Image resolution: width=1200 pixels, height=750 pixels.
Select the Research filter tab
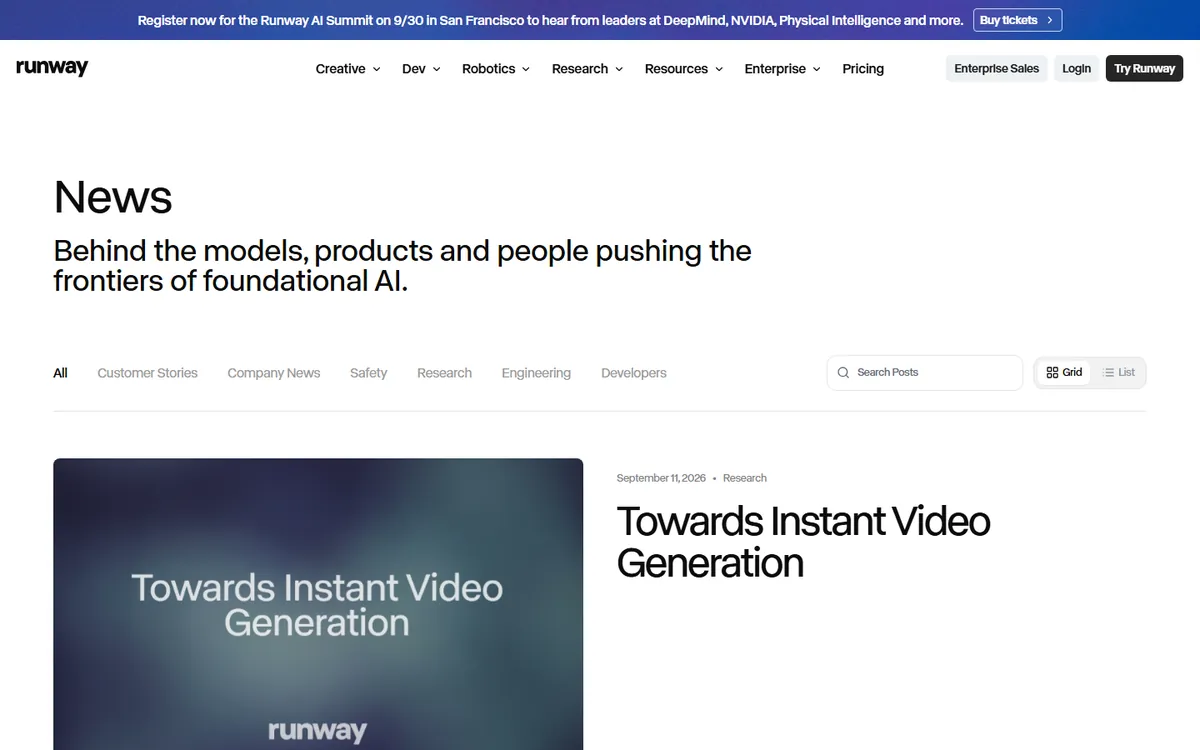[444, 373]
